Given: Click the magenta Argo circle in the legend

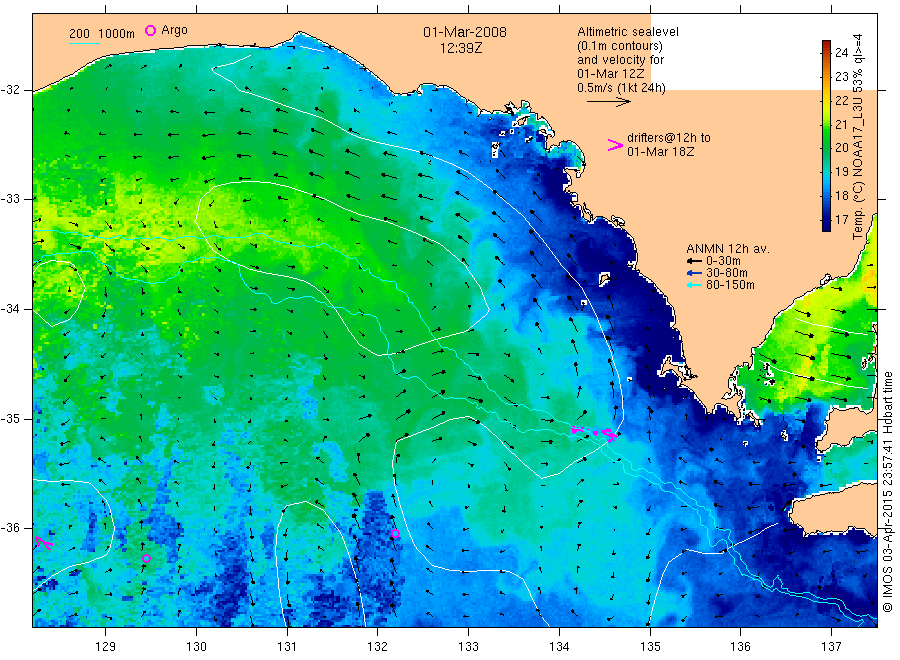Looking at the screenshot, I should point(150,30).
